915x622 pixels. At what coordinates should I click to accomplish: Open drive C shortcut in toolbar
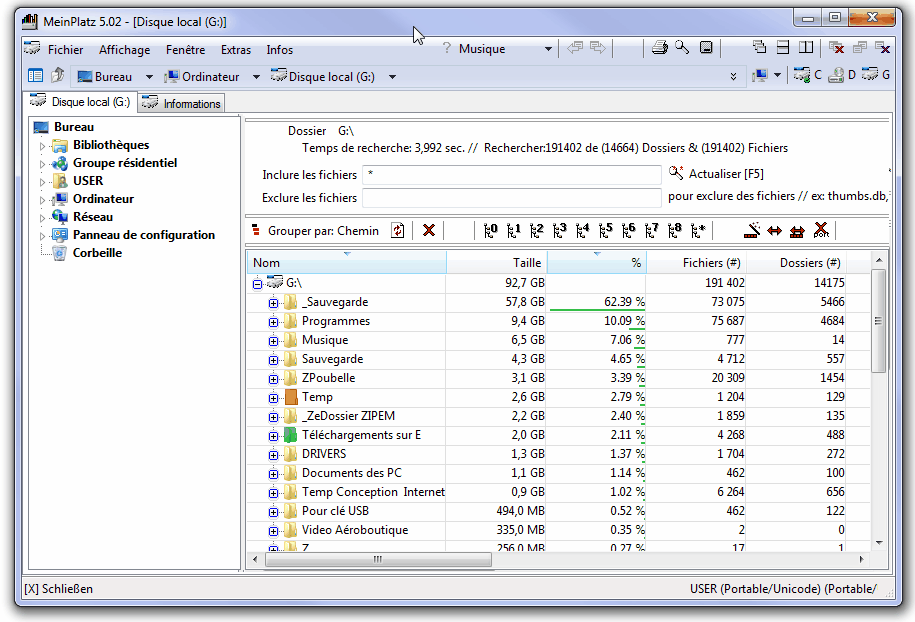808,75
